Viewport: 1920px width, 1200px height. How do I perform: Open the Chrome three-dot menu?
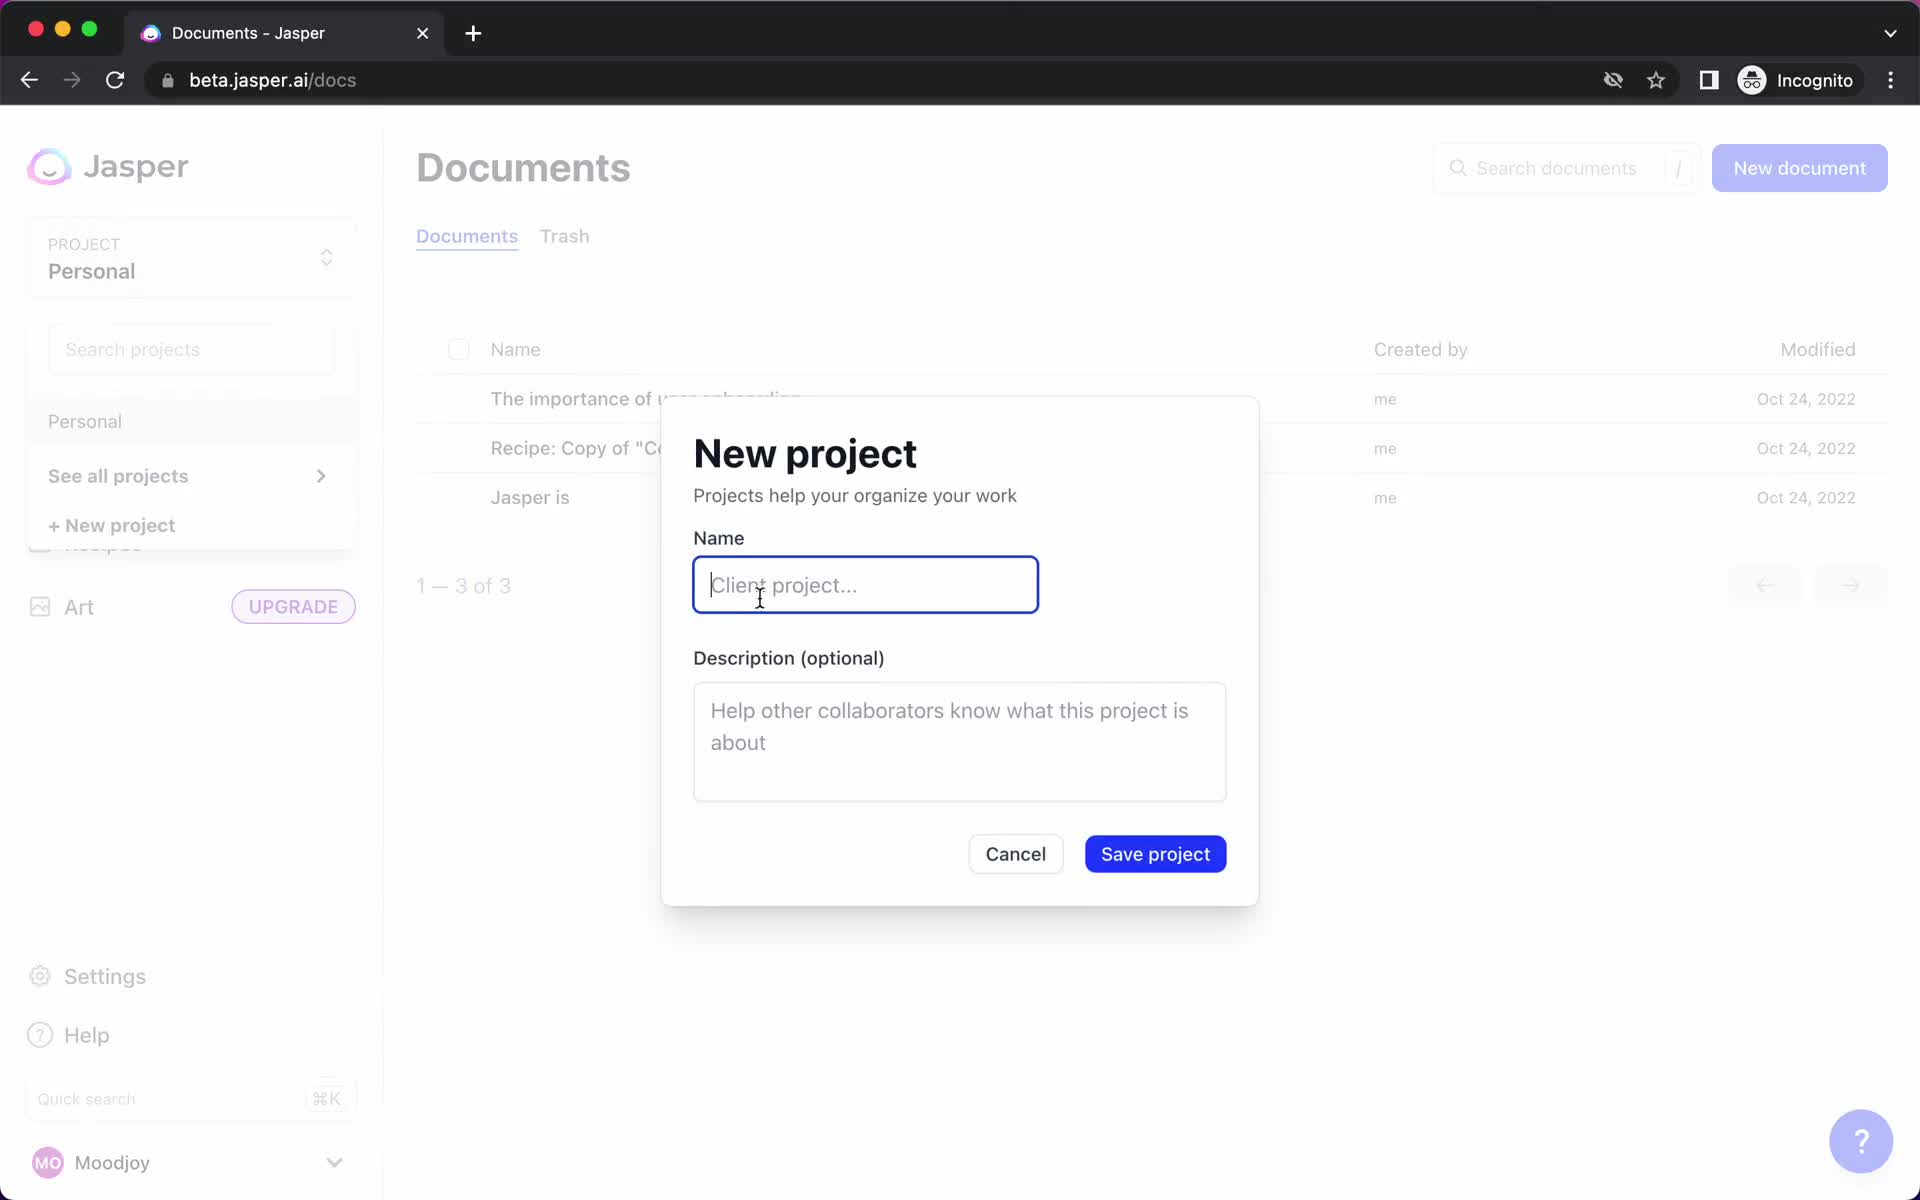[x=1890, y=80]
